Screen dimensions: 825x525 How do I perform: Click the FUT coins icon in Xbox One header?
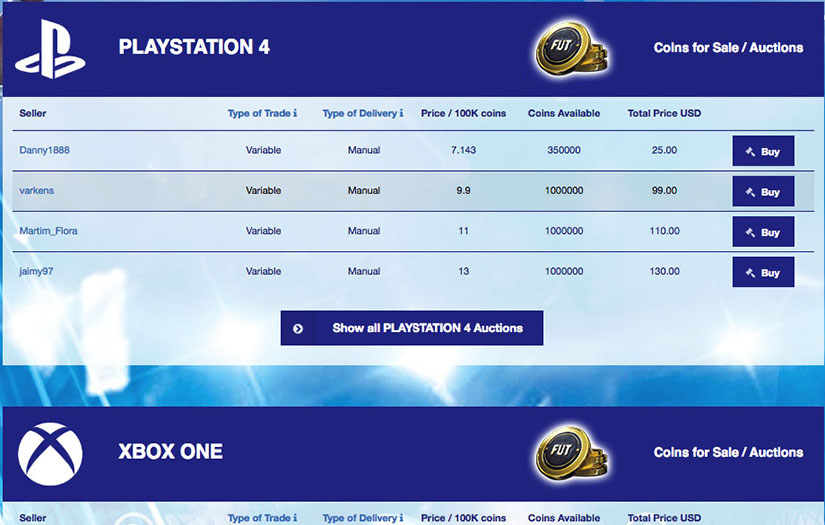pos(571,453)
